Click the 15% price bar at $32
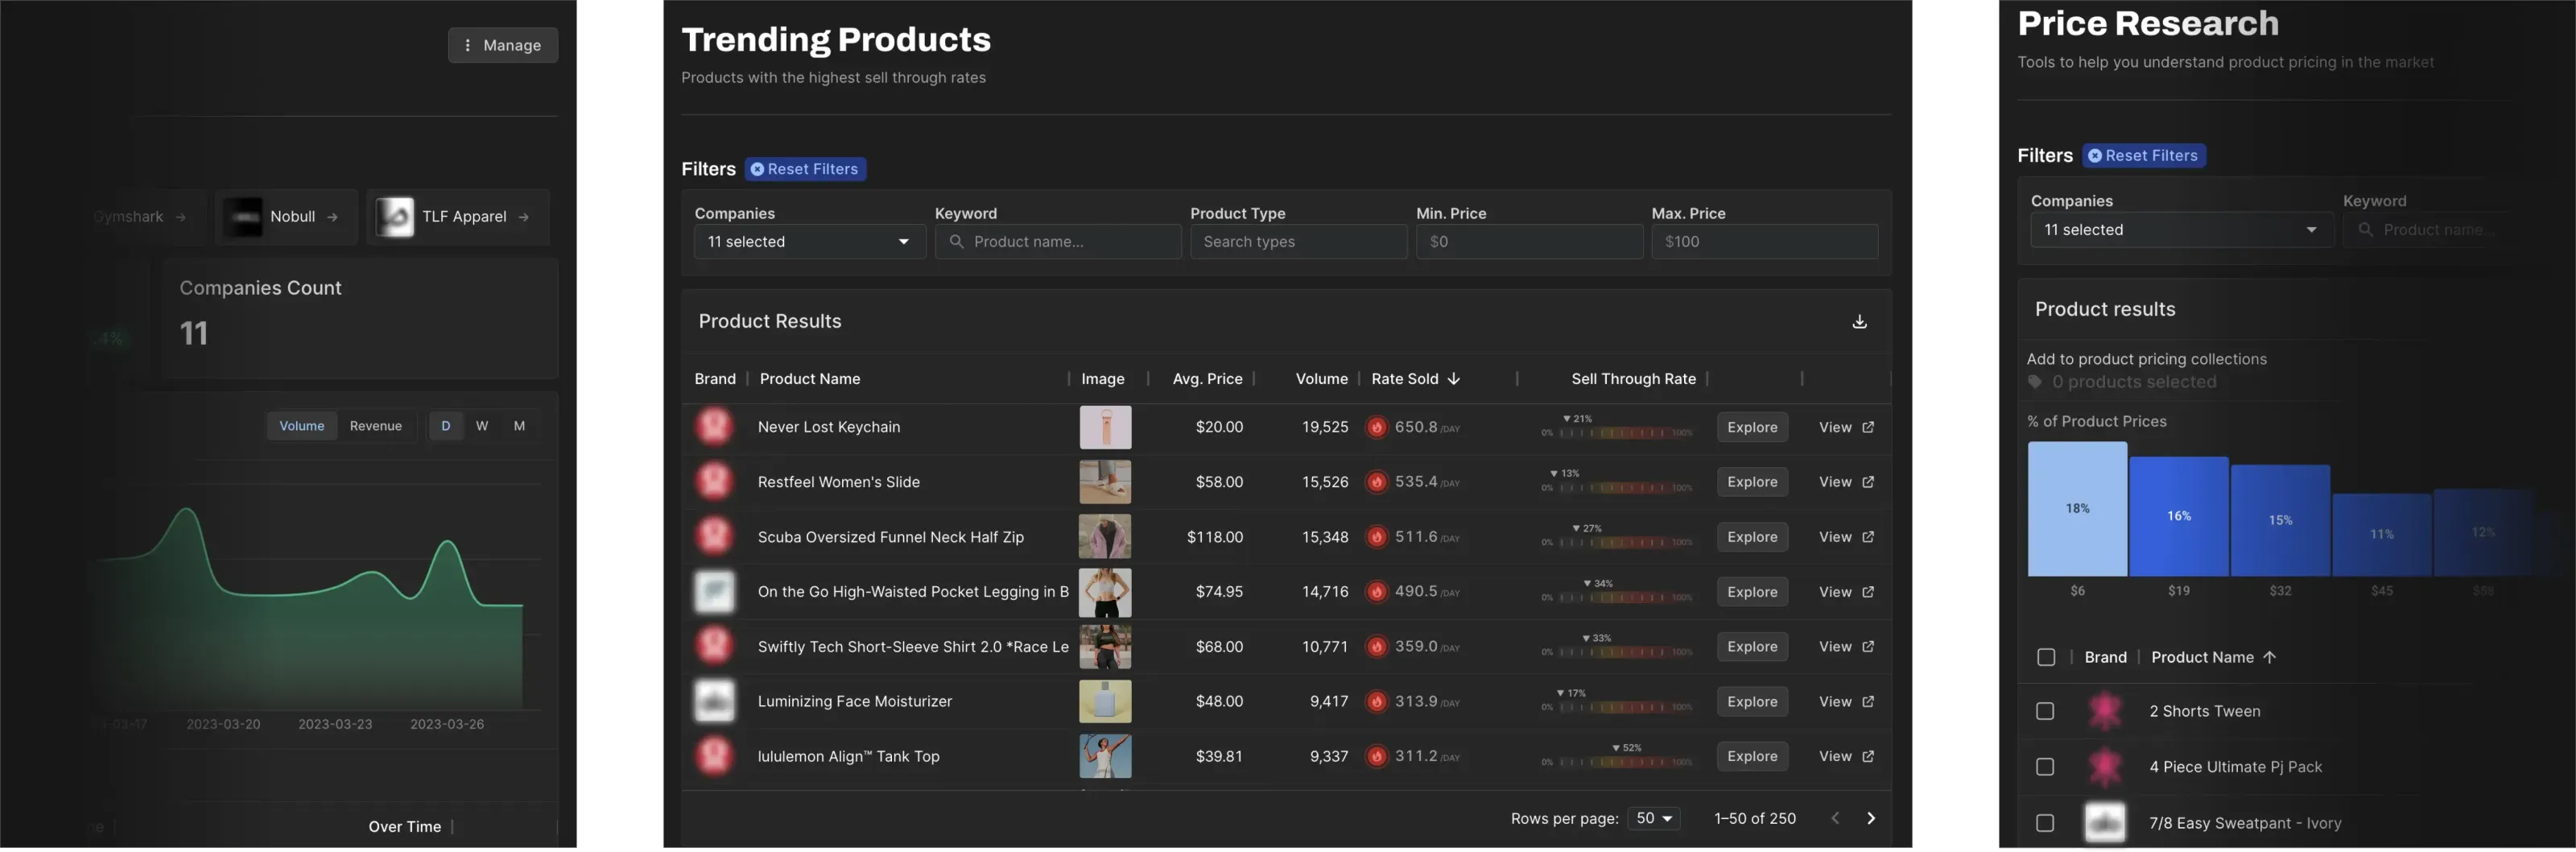 (2280, 522)
